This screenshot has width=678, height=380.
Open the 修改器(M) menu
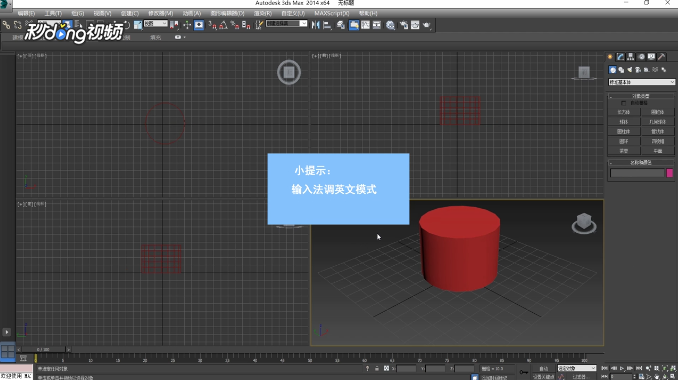pos(161,13)
